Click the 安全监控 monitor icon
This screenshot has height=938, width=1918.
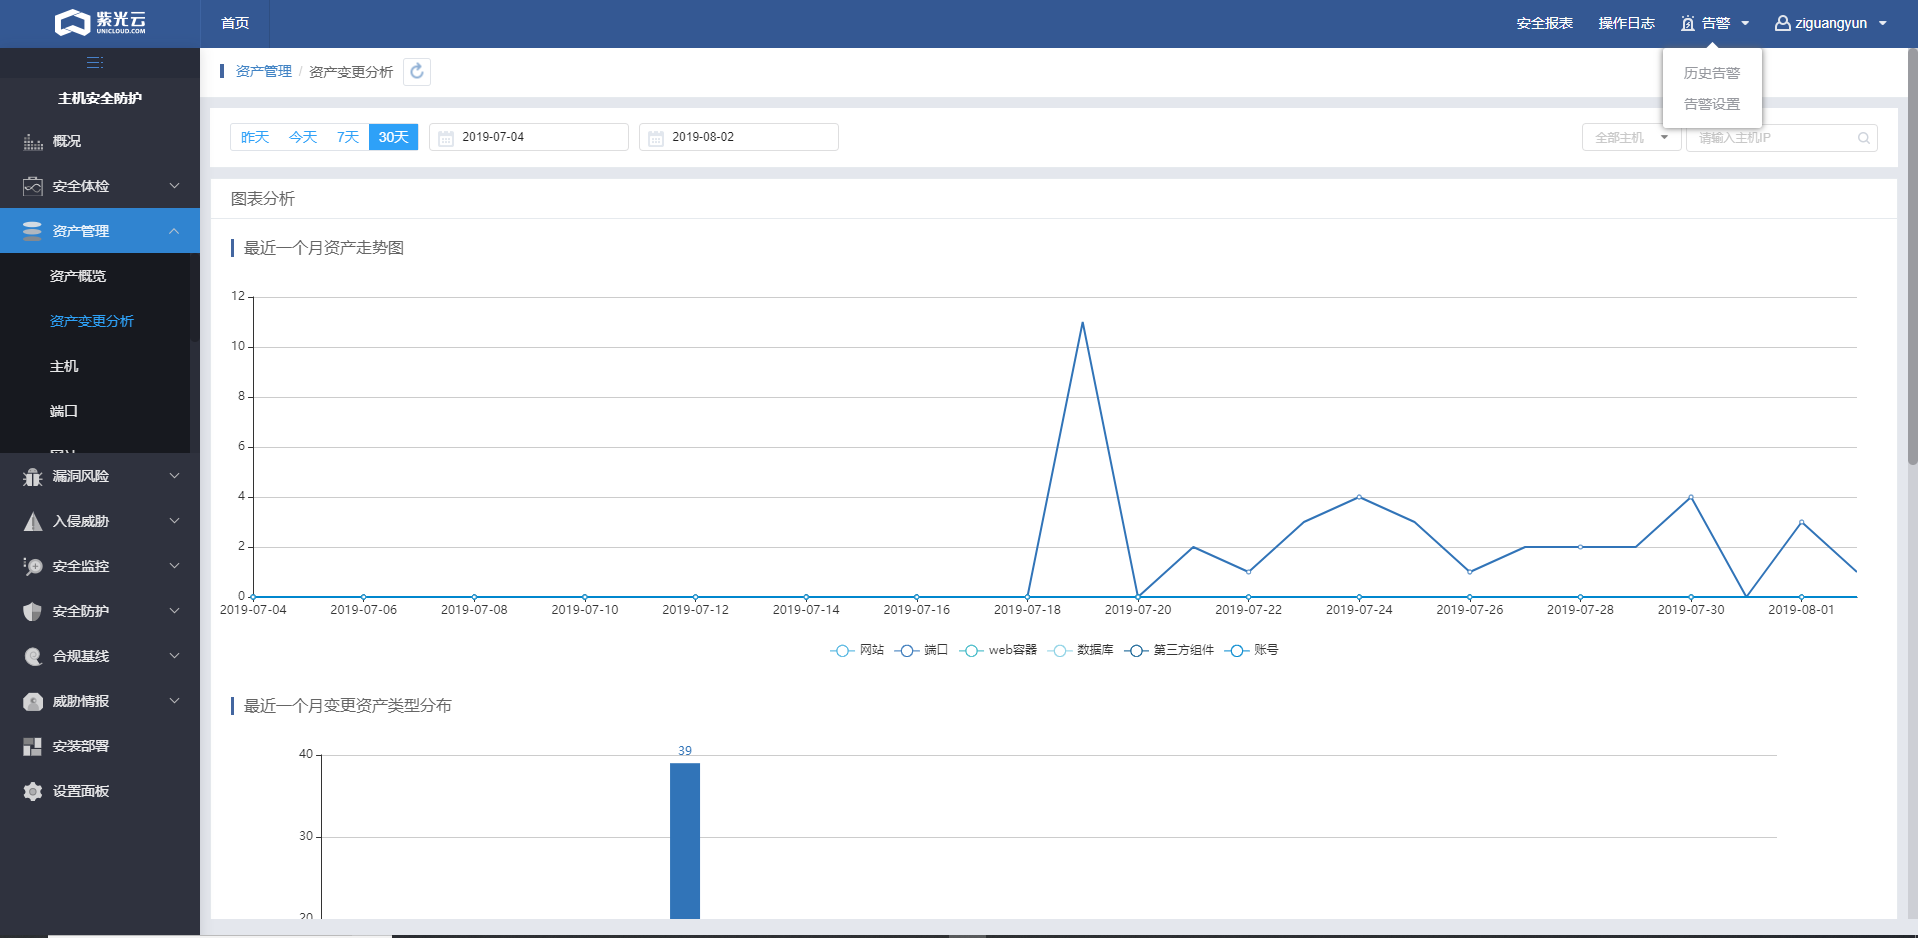(x=33, y=566)
